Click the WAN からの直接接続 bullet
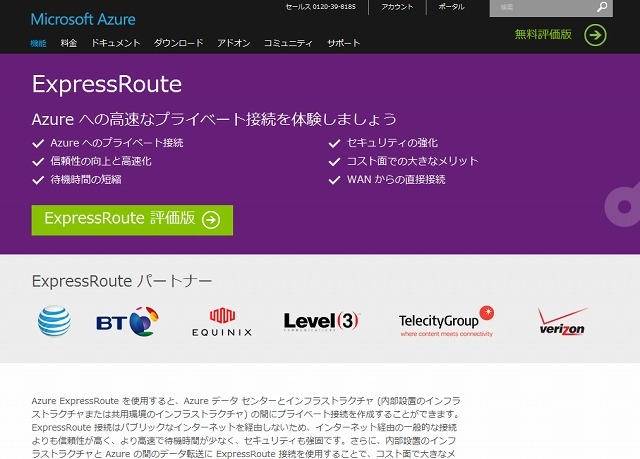 pos(396,180)
